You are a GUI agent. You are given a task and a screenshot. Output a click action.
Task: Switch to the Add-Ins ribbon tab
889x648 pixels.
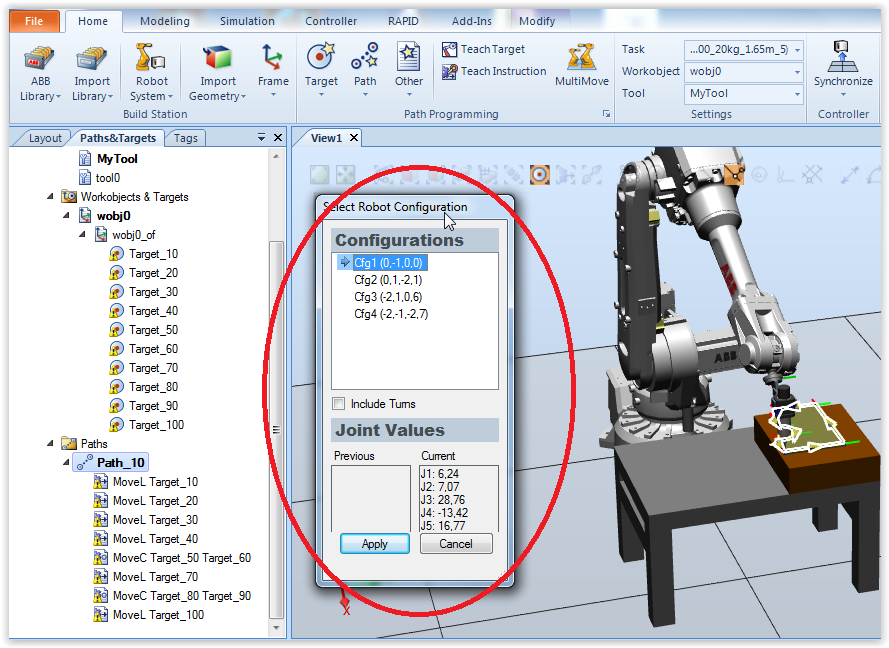coord(472,21)
